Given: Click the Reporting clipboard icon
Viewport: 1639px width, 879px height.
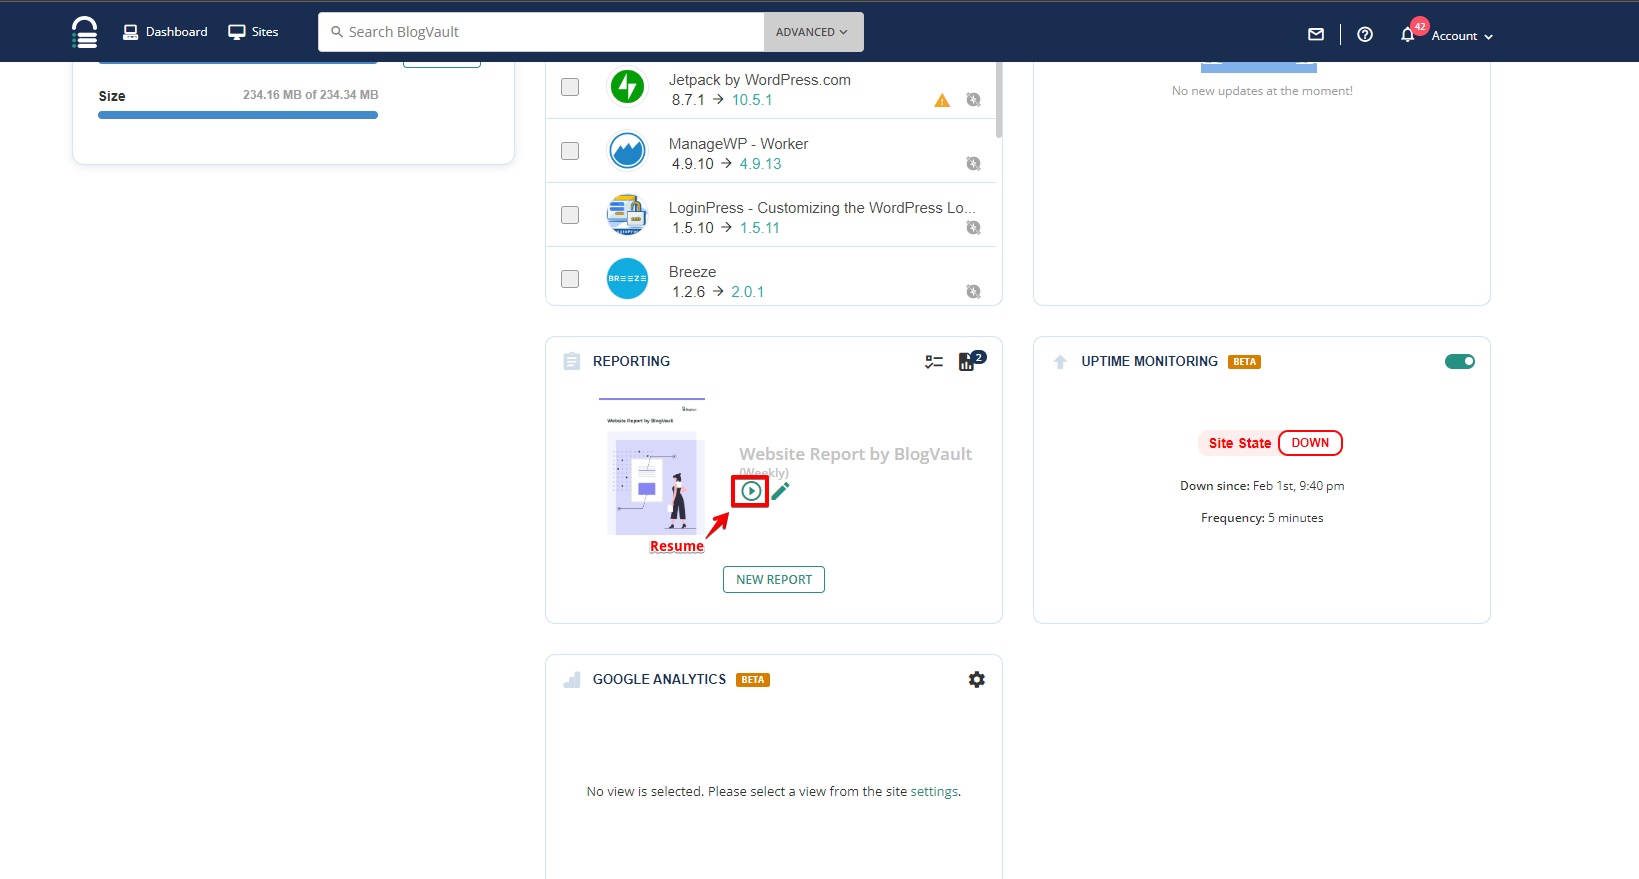Looking at the screenshot, I should pos(572,361).
